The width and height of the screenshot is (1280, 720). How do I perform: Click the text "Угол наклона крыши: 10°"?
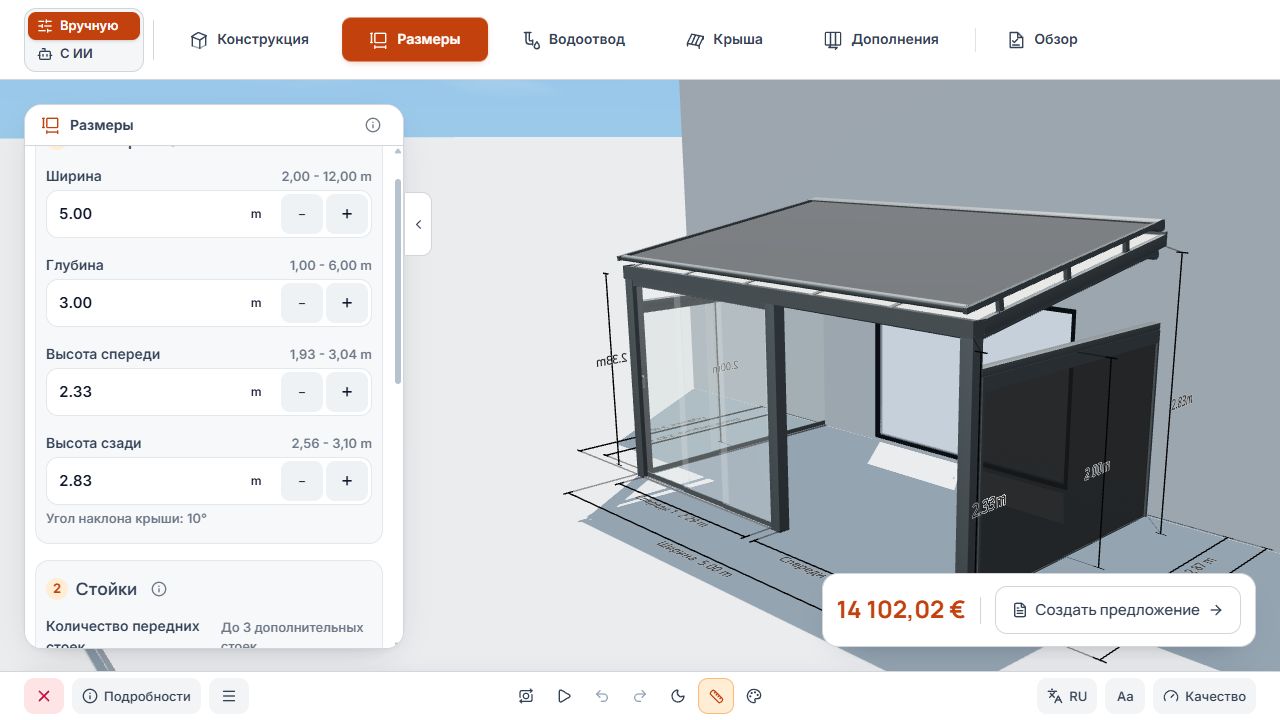pyautogui.click(x=126, y=519)
